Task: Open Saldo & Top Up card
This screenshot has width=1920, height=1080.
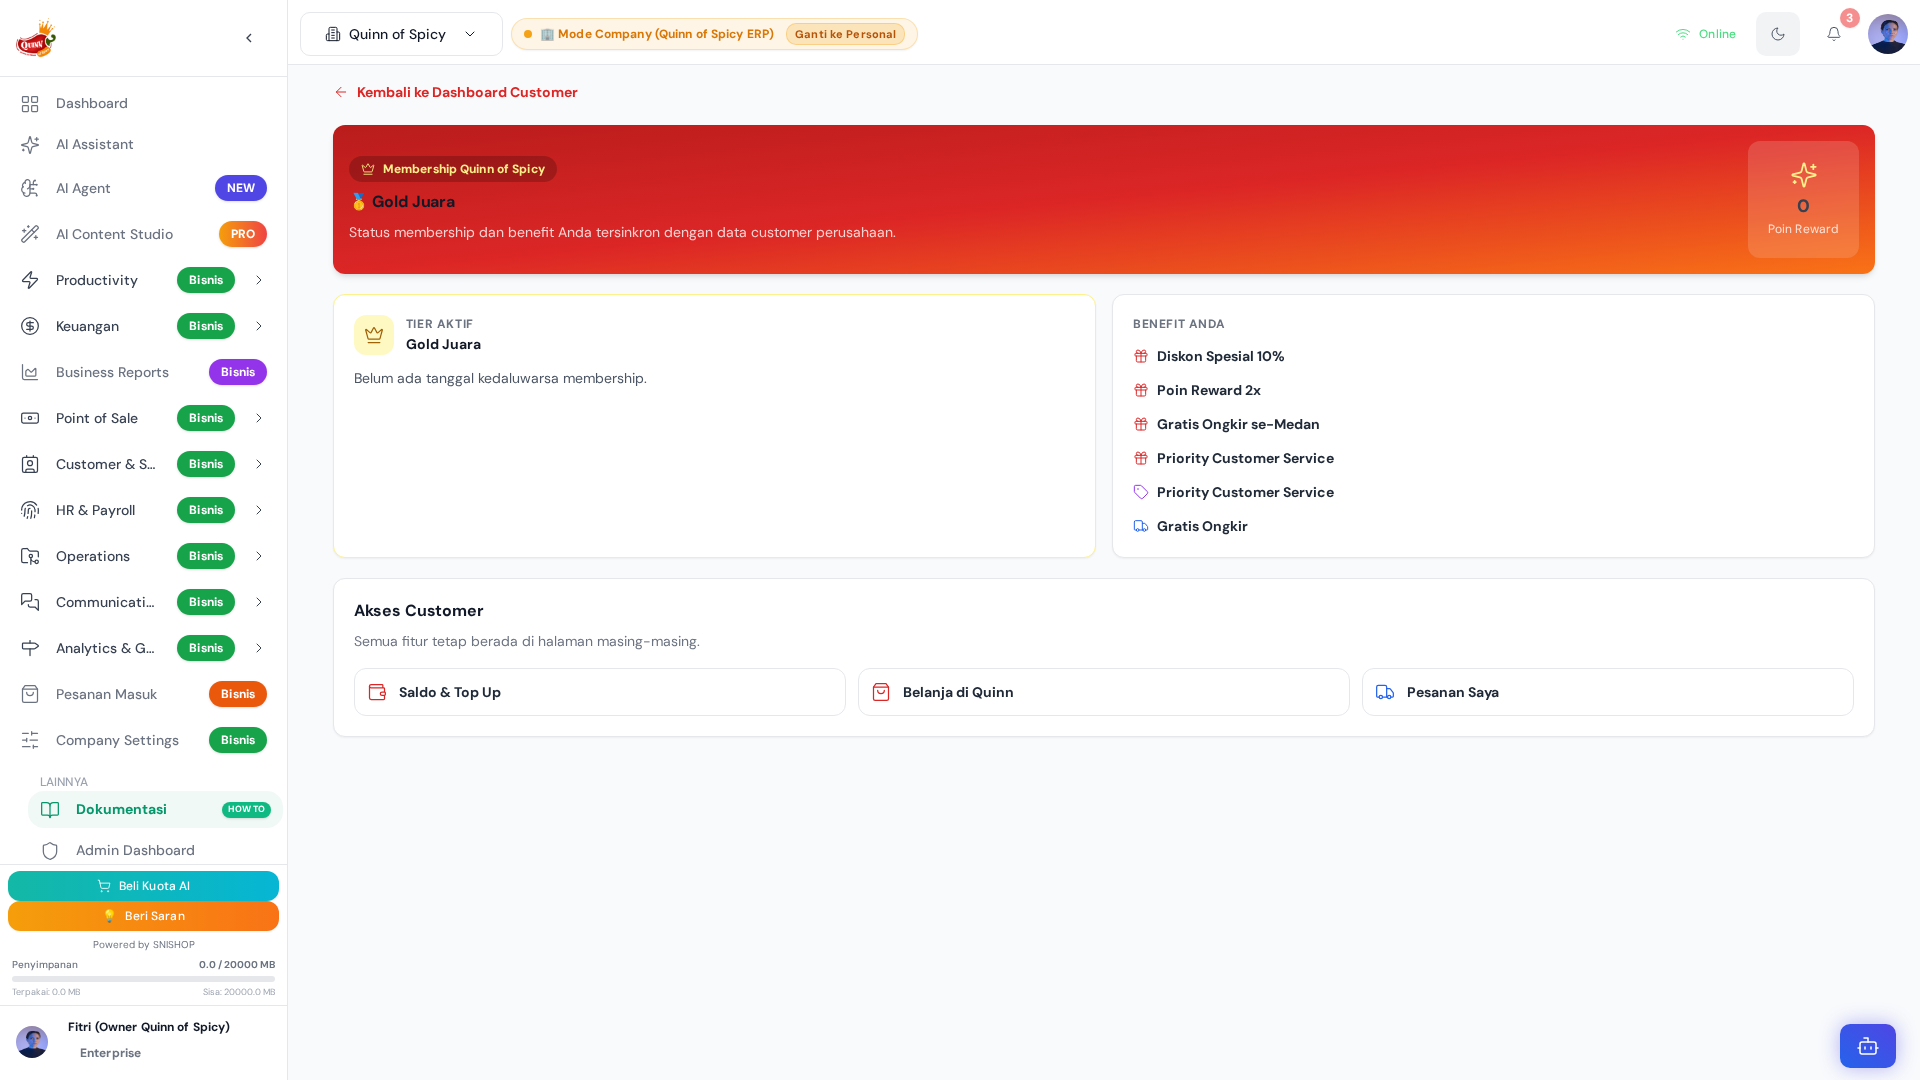Action: [600, 692]
